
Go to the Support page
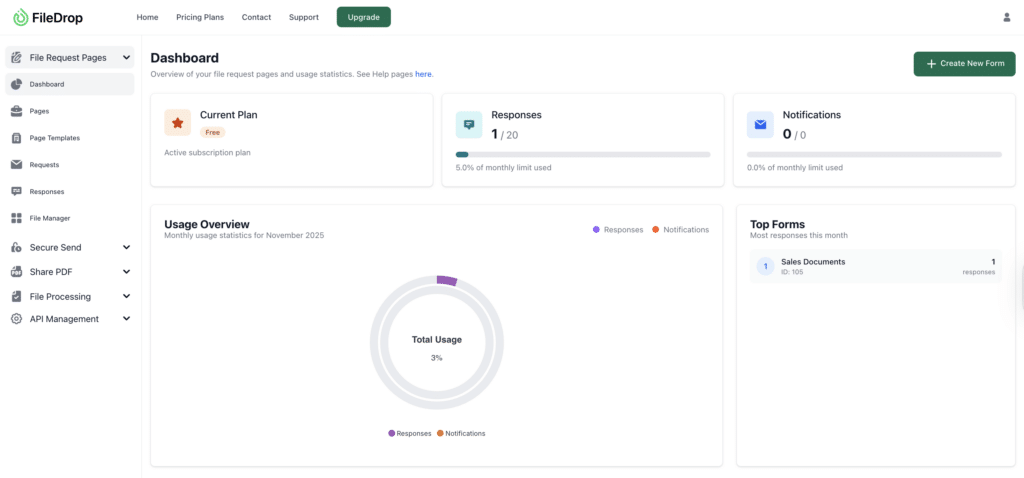pyautogui.click(x=304, y=17)
